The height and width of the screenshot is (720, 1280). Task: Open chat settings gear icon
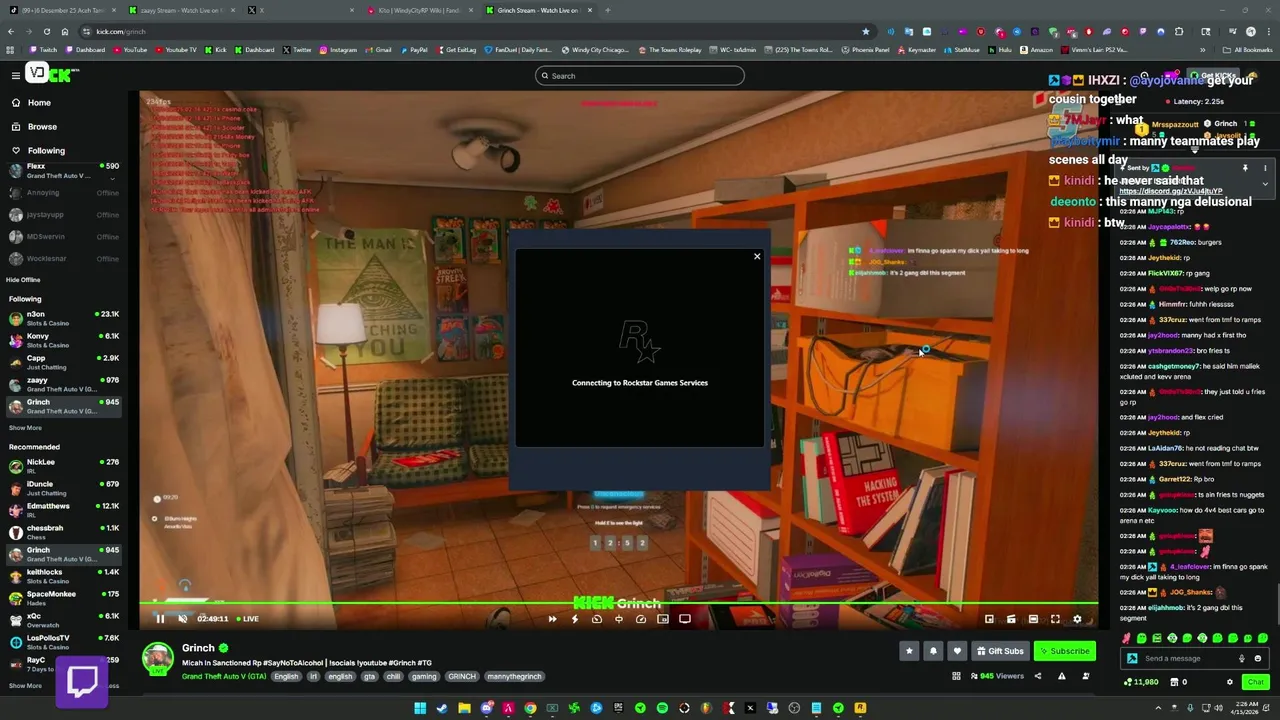[x=1230, y=682]
